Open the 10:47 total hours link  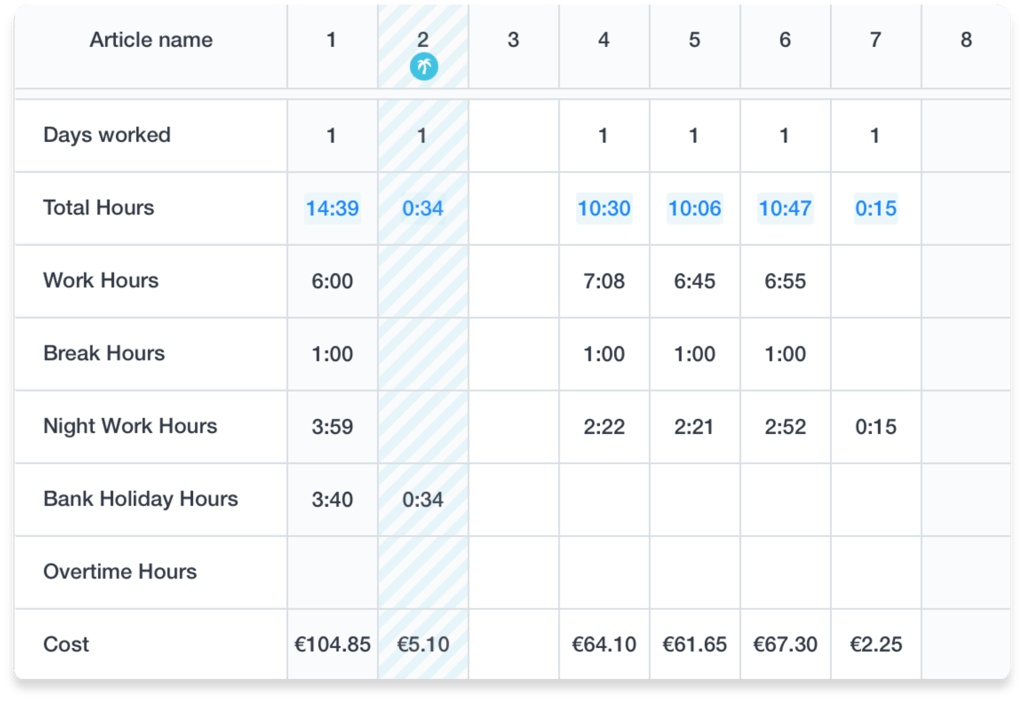[x=785, y=208]
